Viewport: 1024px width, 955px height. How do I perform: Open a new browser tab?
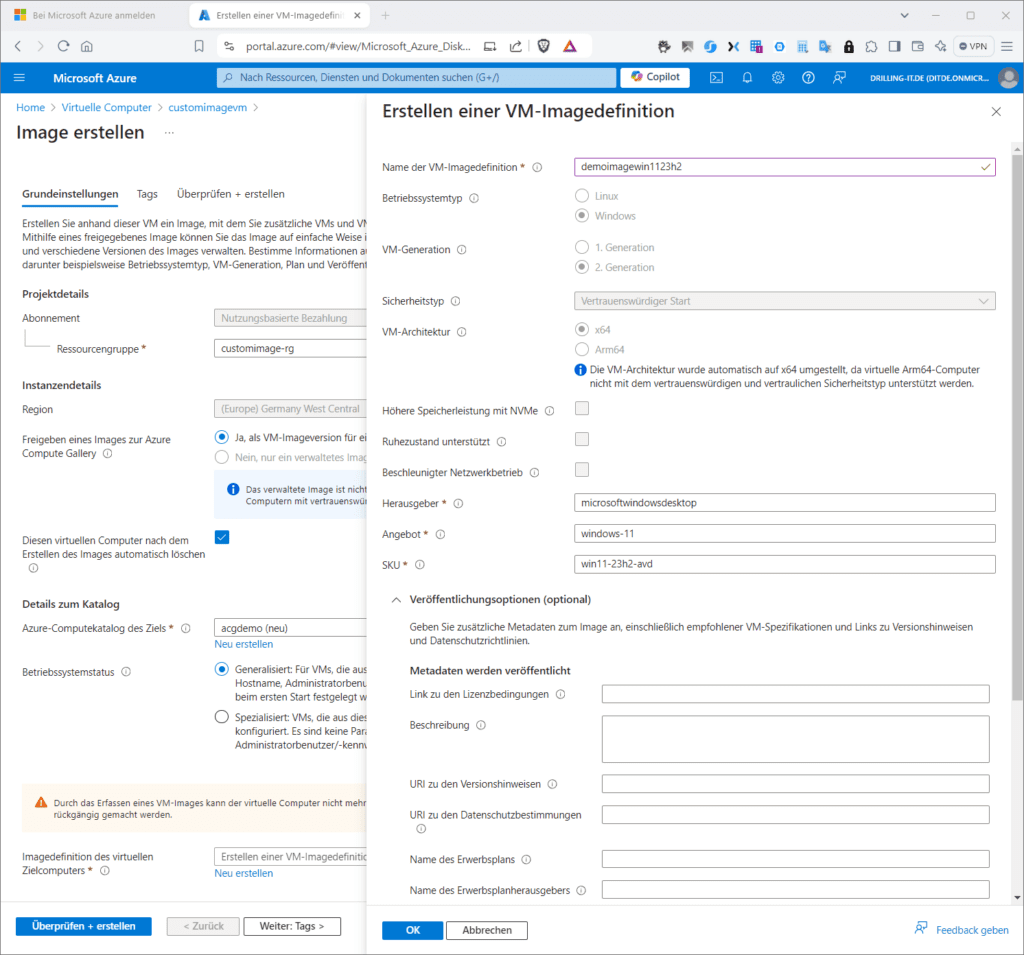(x=385, y=16)
